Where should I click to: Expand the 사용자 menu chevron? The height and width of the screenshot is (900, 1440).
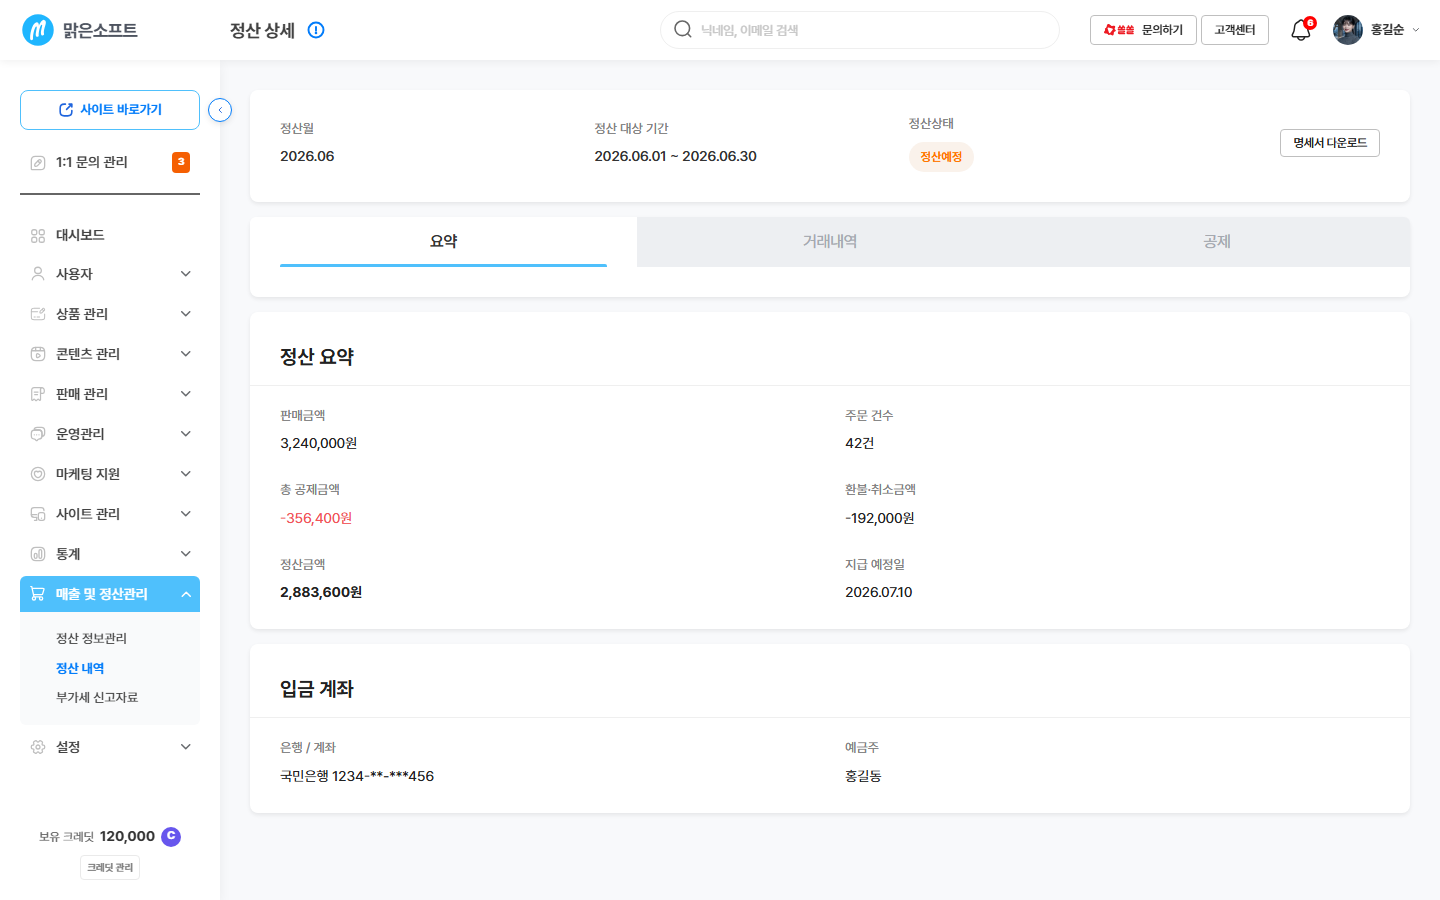coord(186,274)
